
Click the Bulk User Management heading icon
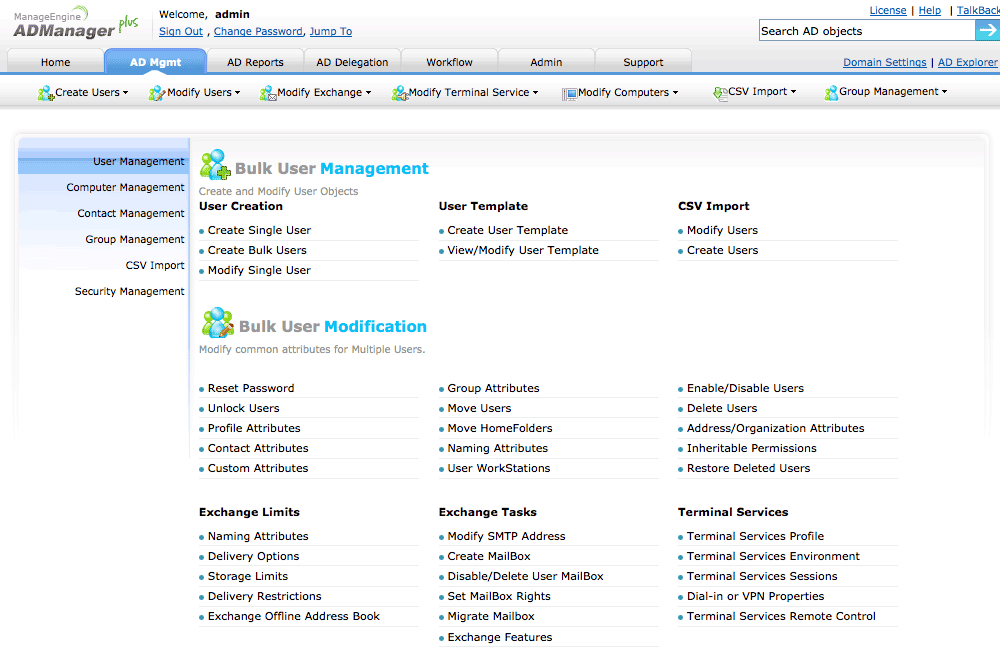215,165
